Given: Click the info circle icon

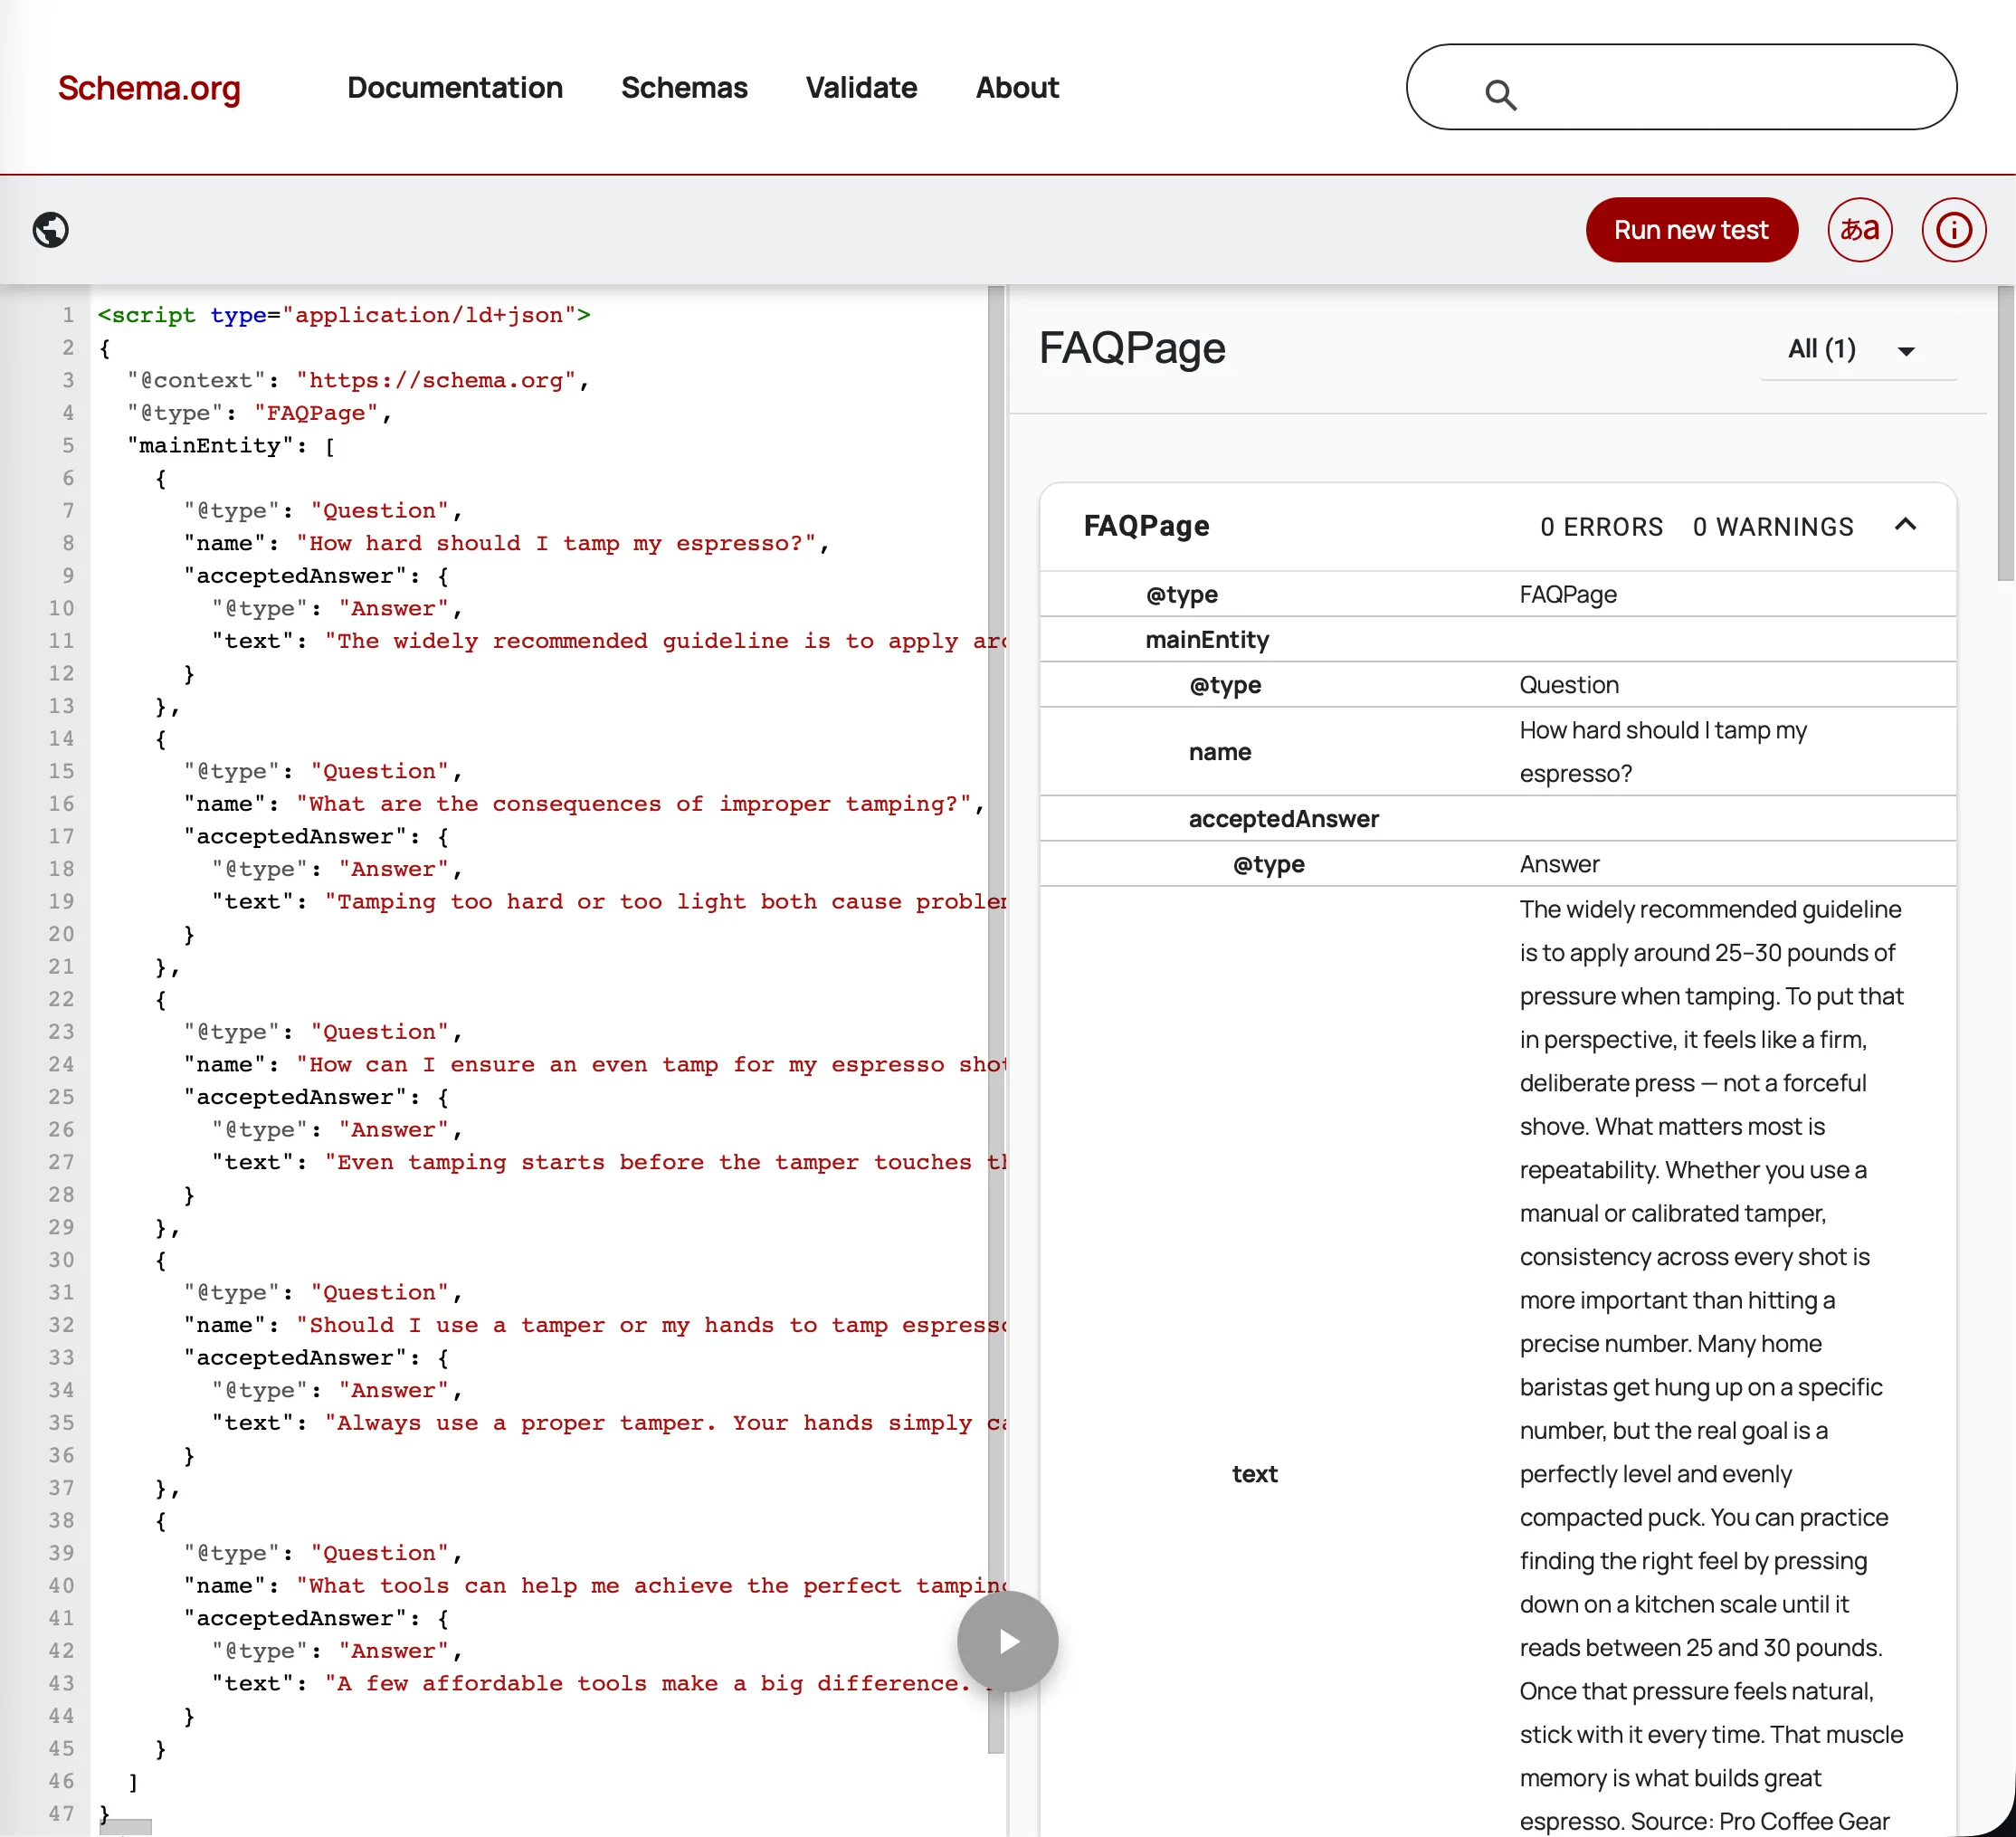Looking at the screenshot, I should click(x=1953, y=230).
